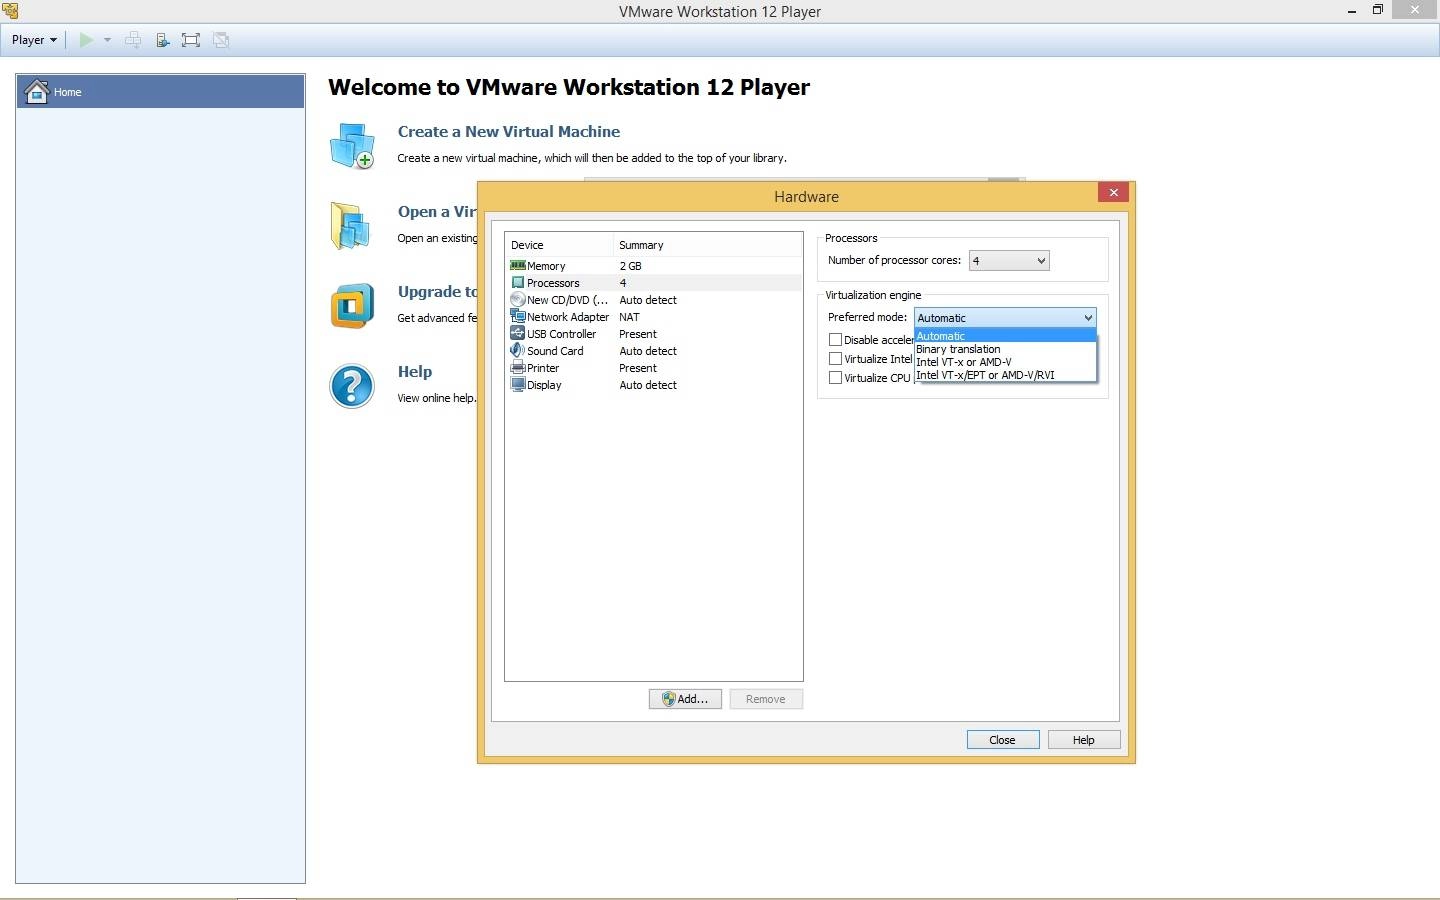1440x900 pixels.
Task: Select the Home item in library
Action: pos(160,91)
